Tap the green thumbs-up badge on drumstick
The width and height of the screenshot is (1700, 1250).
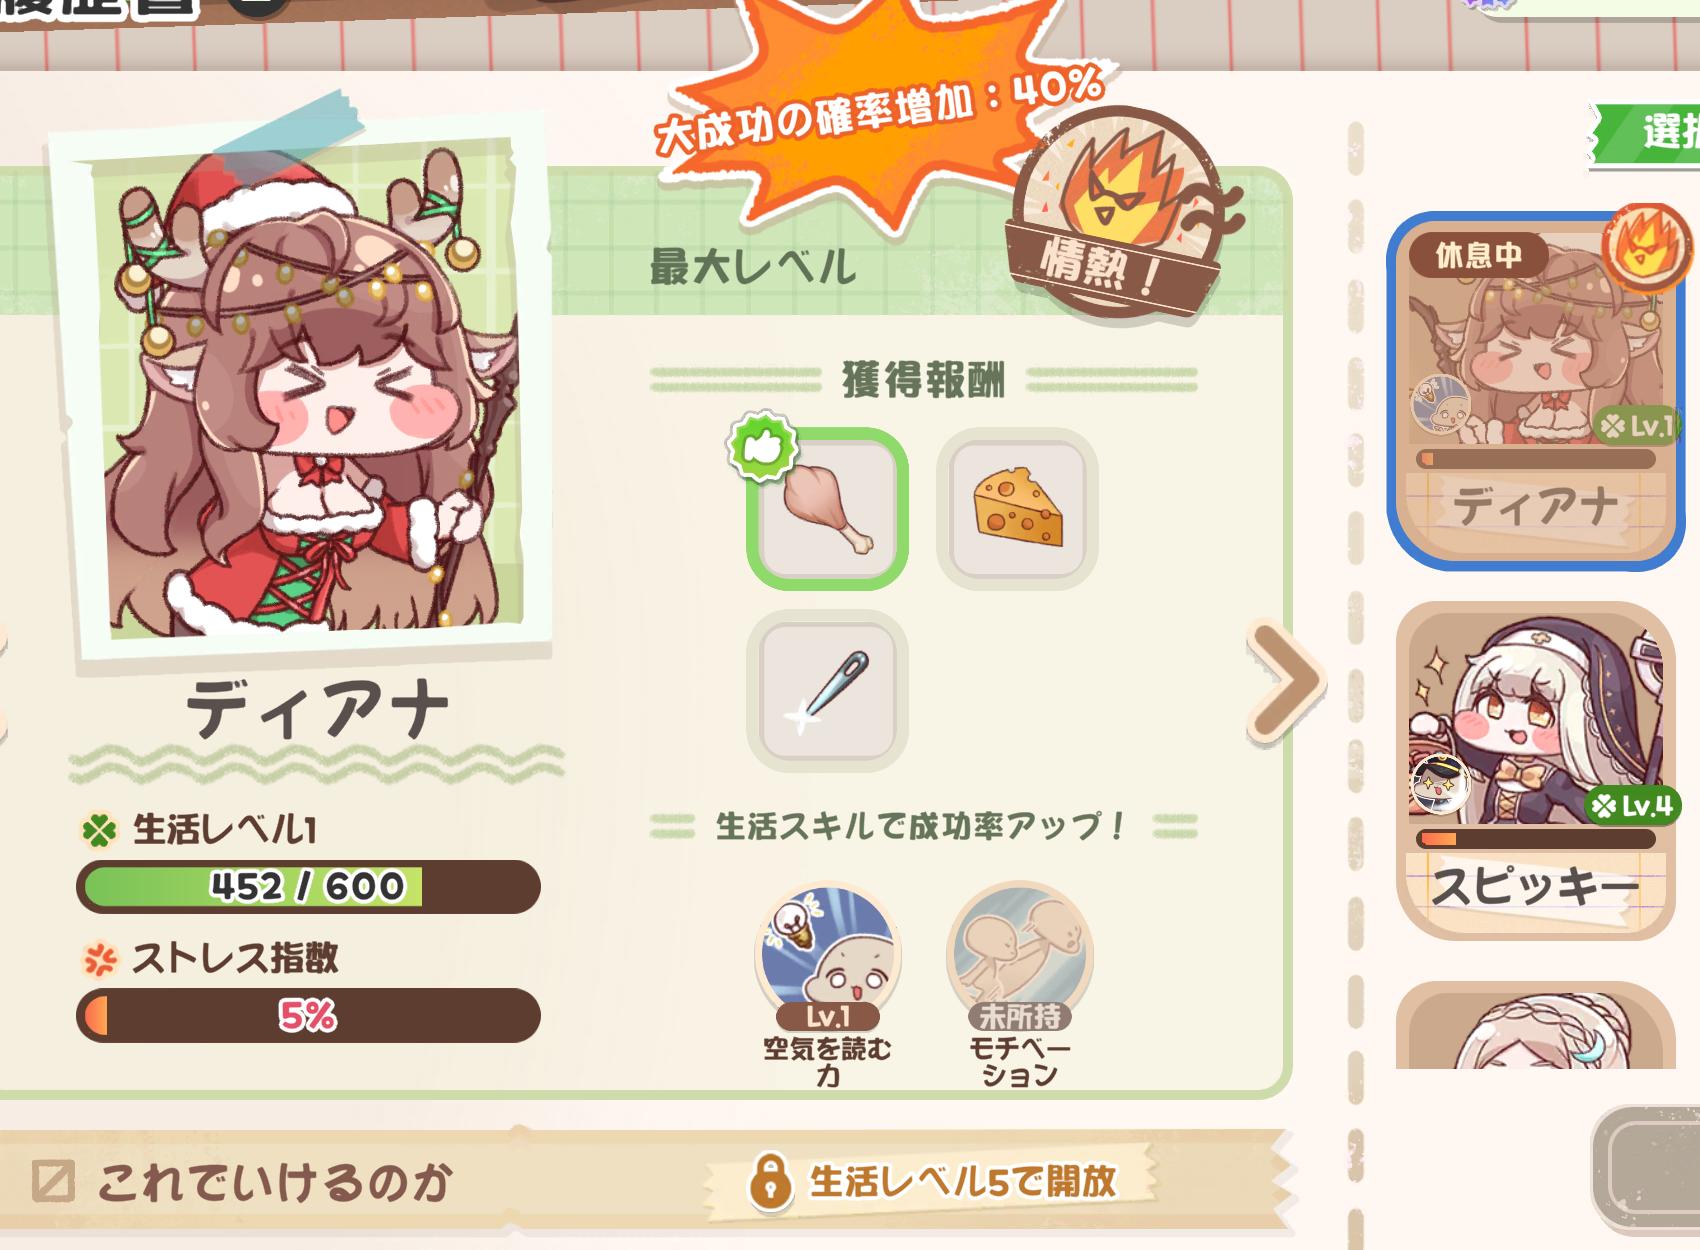coord(764,447)
